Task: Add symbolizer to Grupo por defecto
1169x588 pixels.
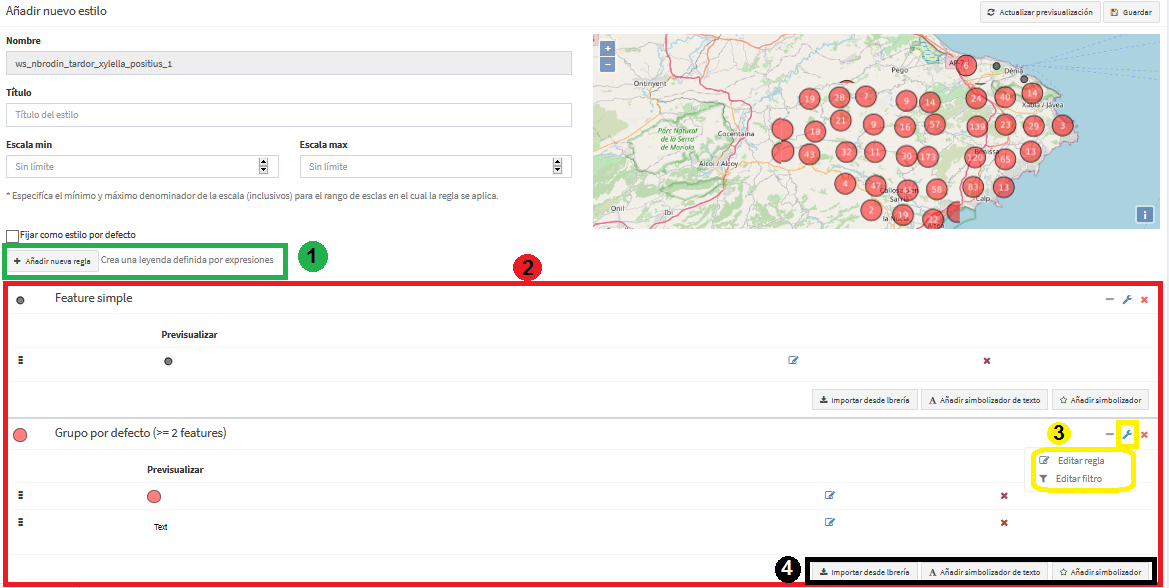Action: click(1100, 572)
